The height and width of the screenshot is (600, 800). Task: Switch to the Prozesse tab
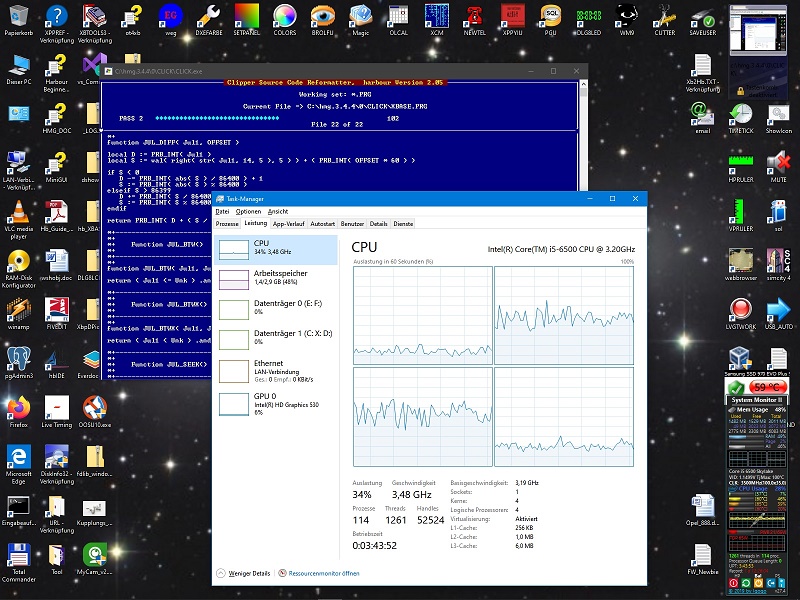tap(227, 223)
